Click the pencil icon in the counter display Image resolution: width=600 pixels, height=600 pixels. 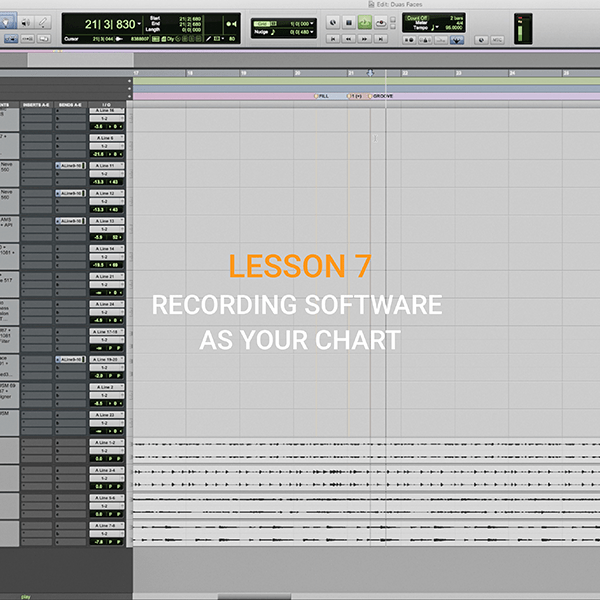click(x=209, y=39)
